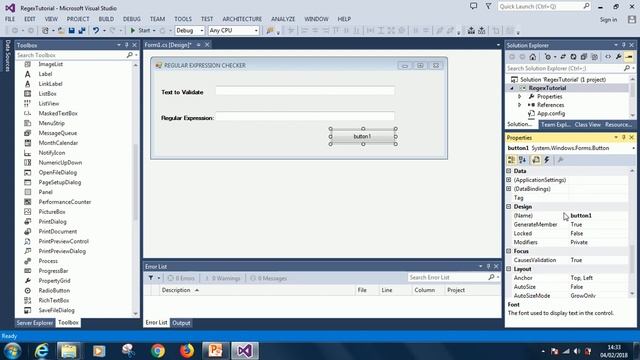Sort properties alphabetically
The width and height of the screenshot is (640, 360).
point(523,160)
